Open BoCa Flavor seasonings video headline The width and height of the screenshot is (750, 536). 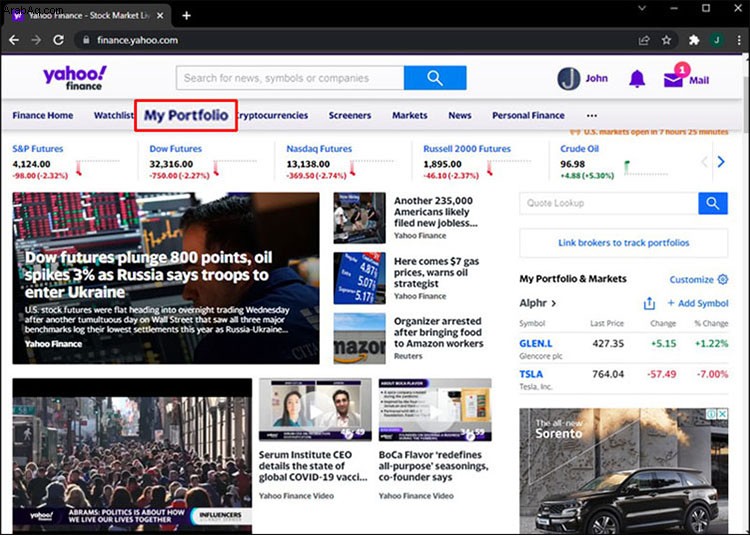pyautogui.click(x=433, y=466)
